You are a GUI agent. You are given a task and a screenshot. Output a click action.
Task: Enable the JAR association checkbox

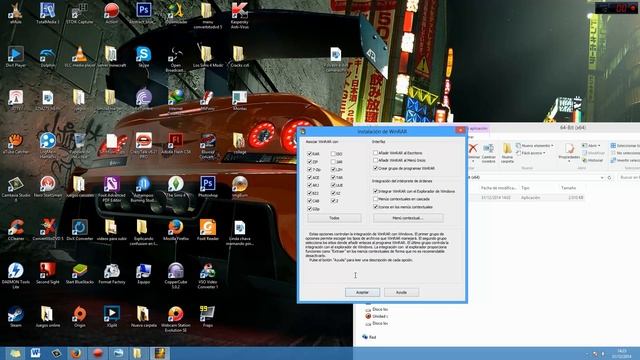pos(333,162)
